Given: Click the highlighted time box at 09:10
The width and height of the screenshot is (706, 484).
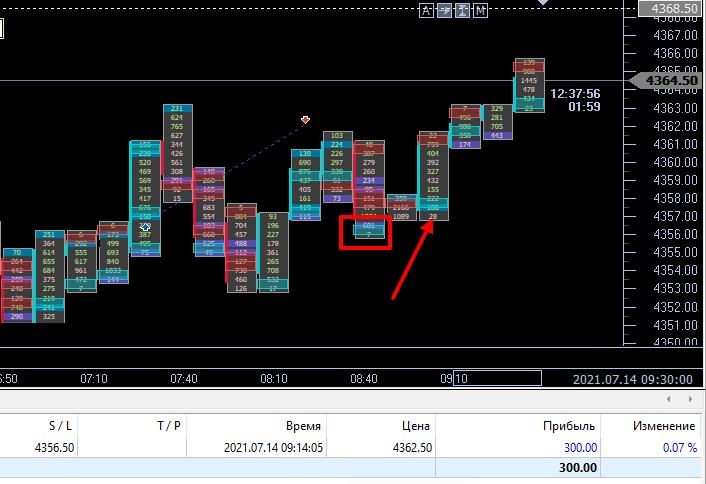Looking at the screenshot, I should point(497,378).
